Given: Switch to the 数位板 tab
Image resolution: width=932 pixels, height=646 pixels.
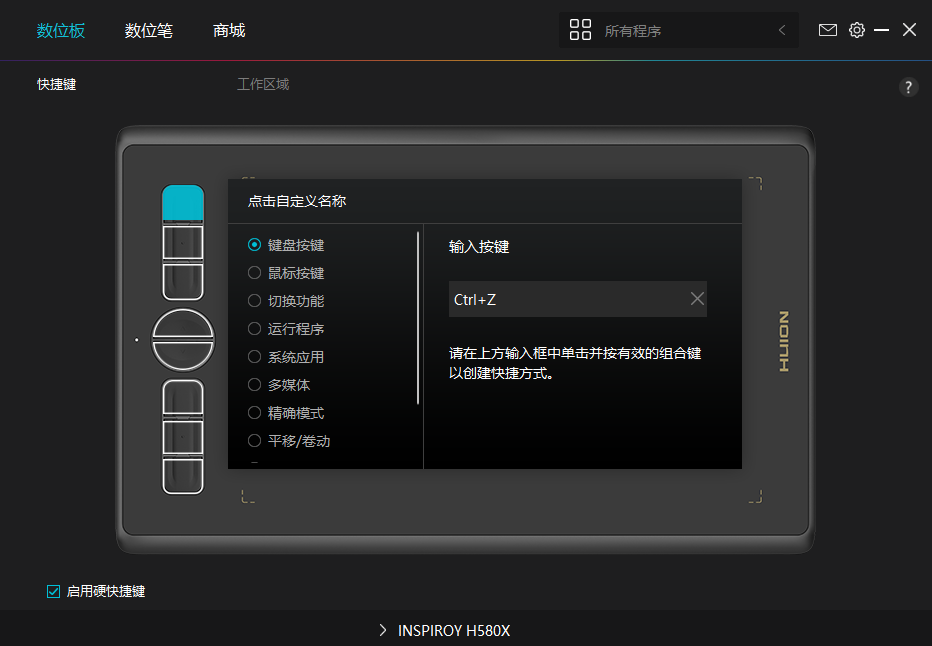Looking at the screenshot, I should [61, 30].
